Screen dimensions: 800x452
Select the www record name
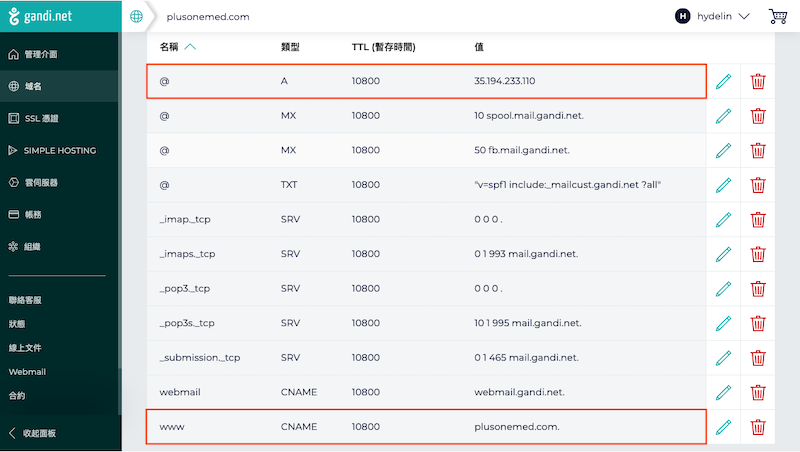coord(172,427)
